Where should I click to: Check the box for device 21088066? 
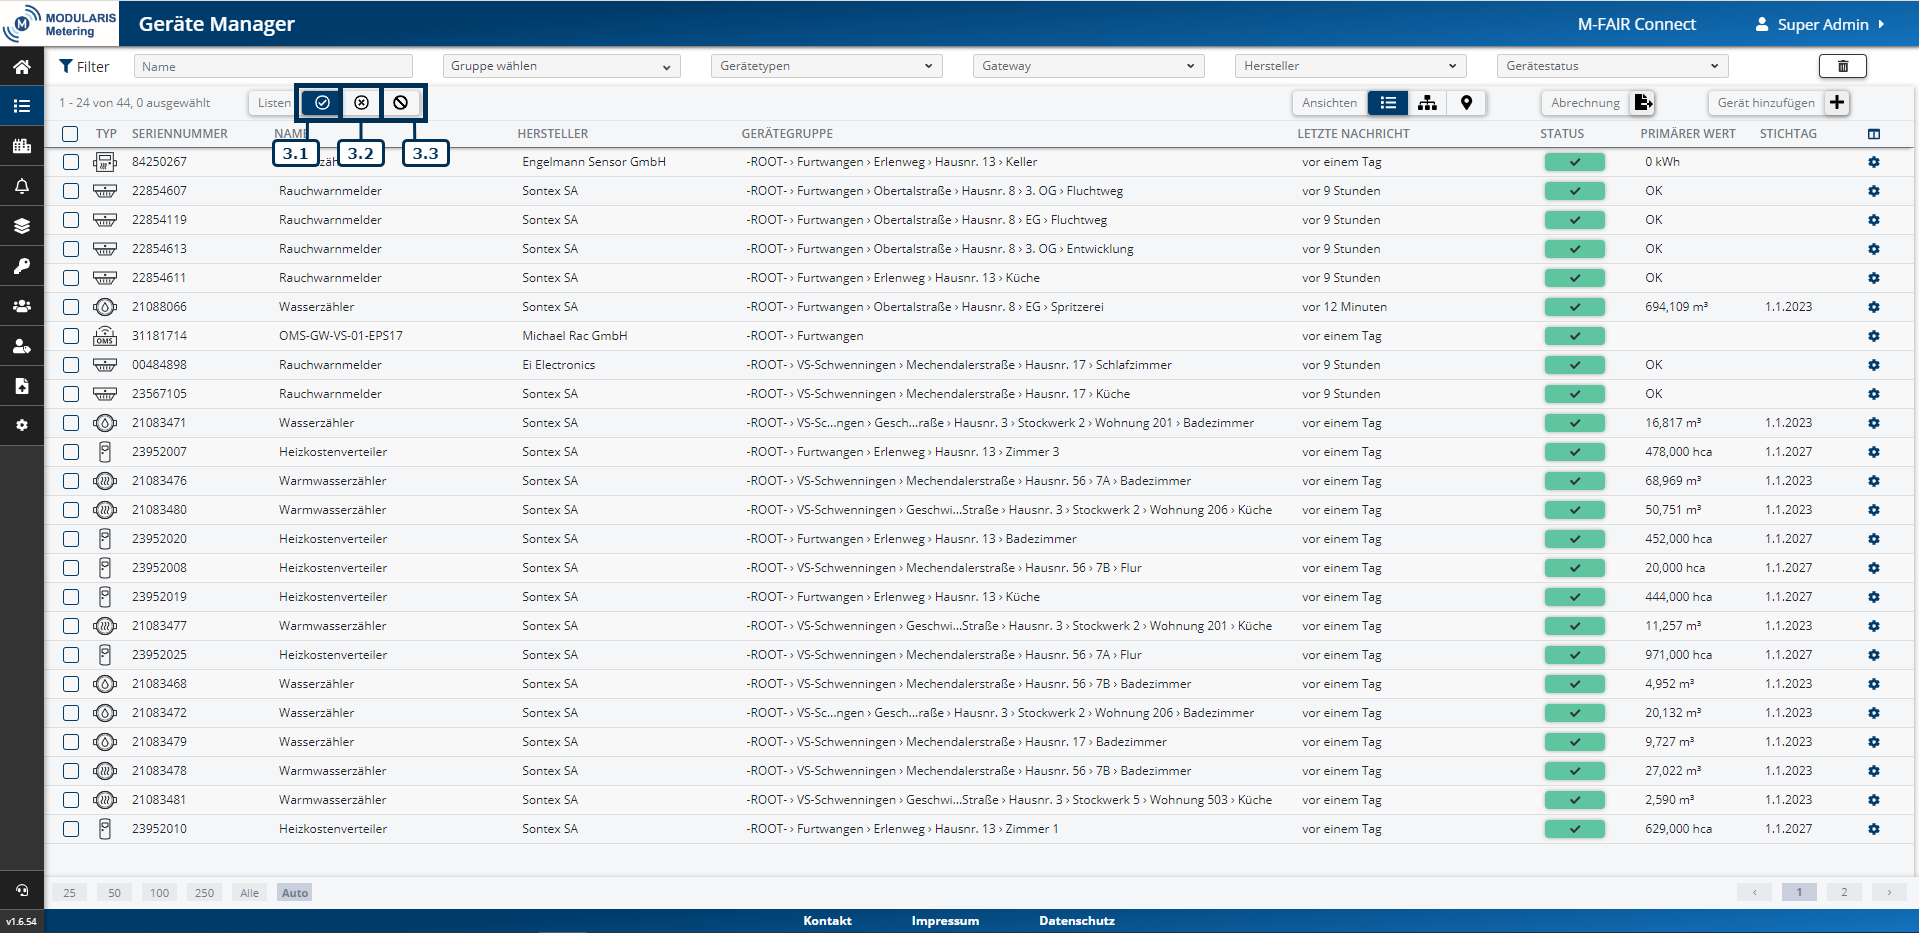coord(71,307)
